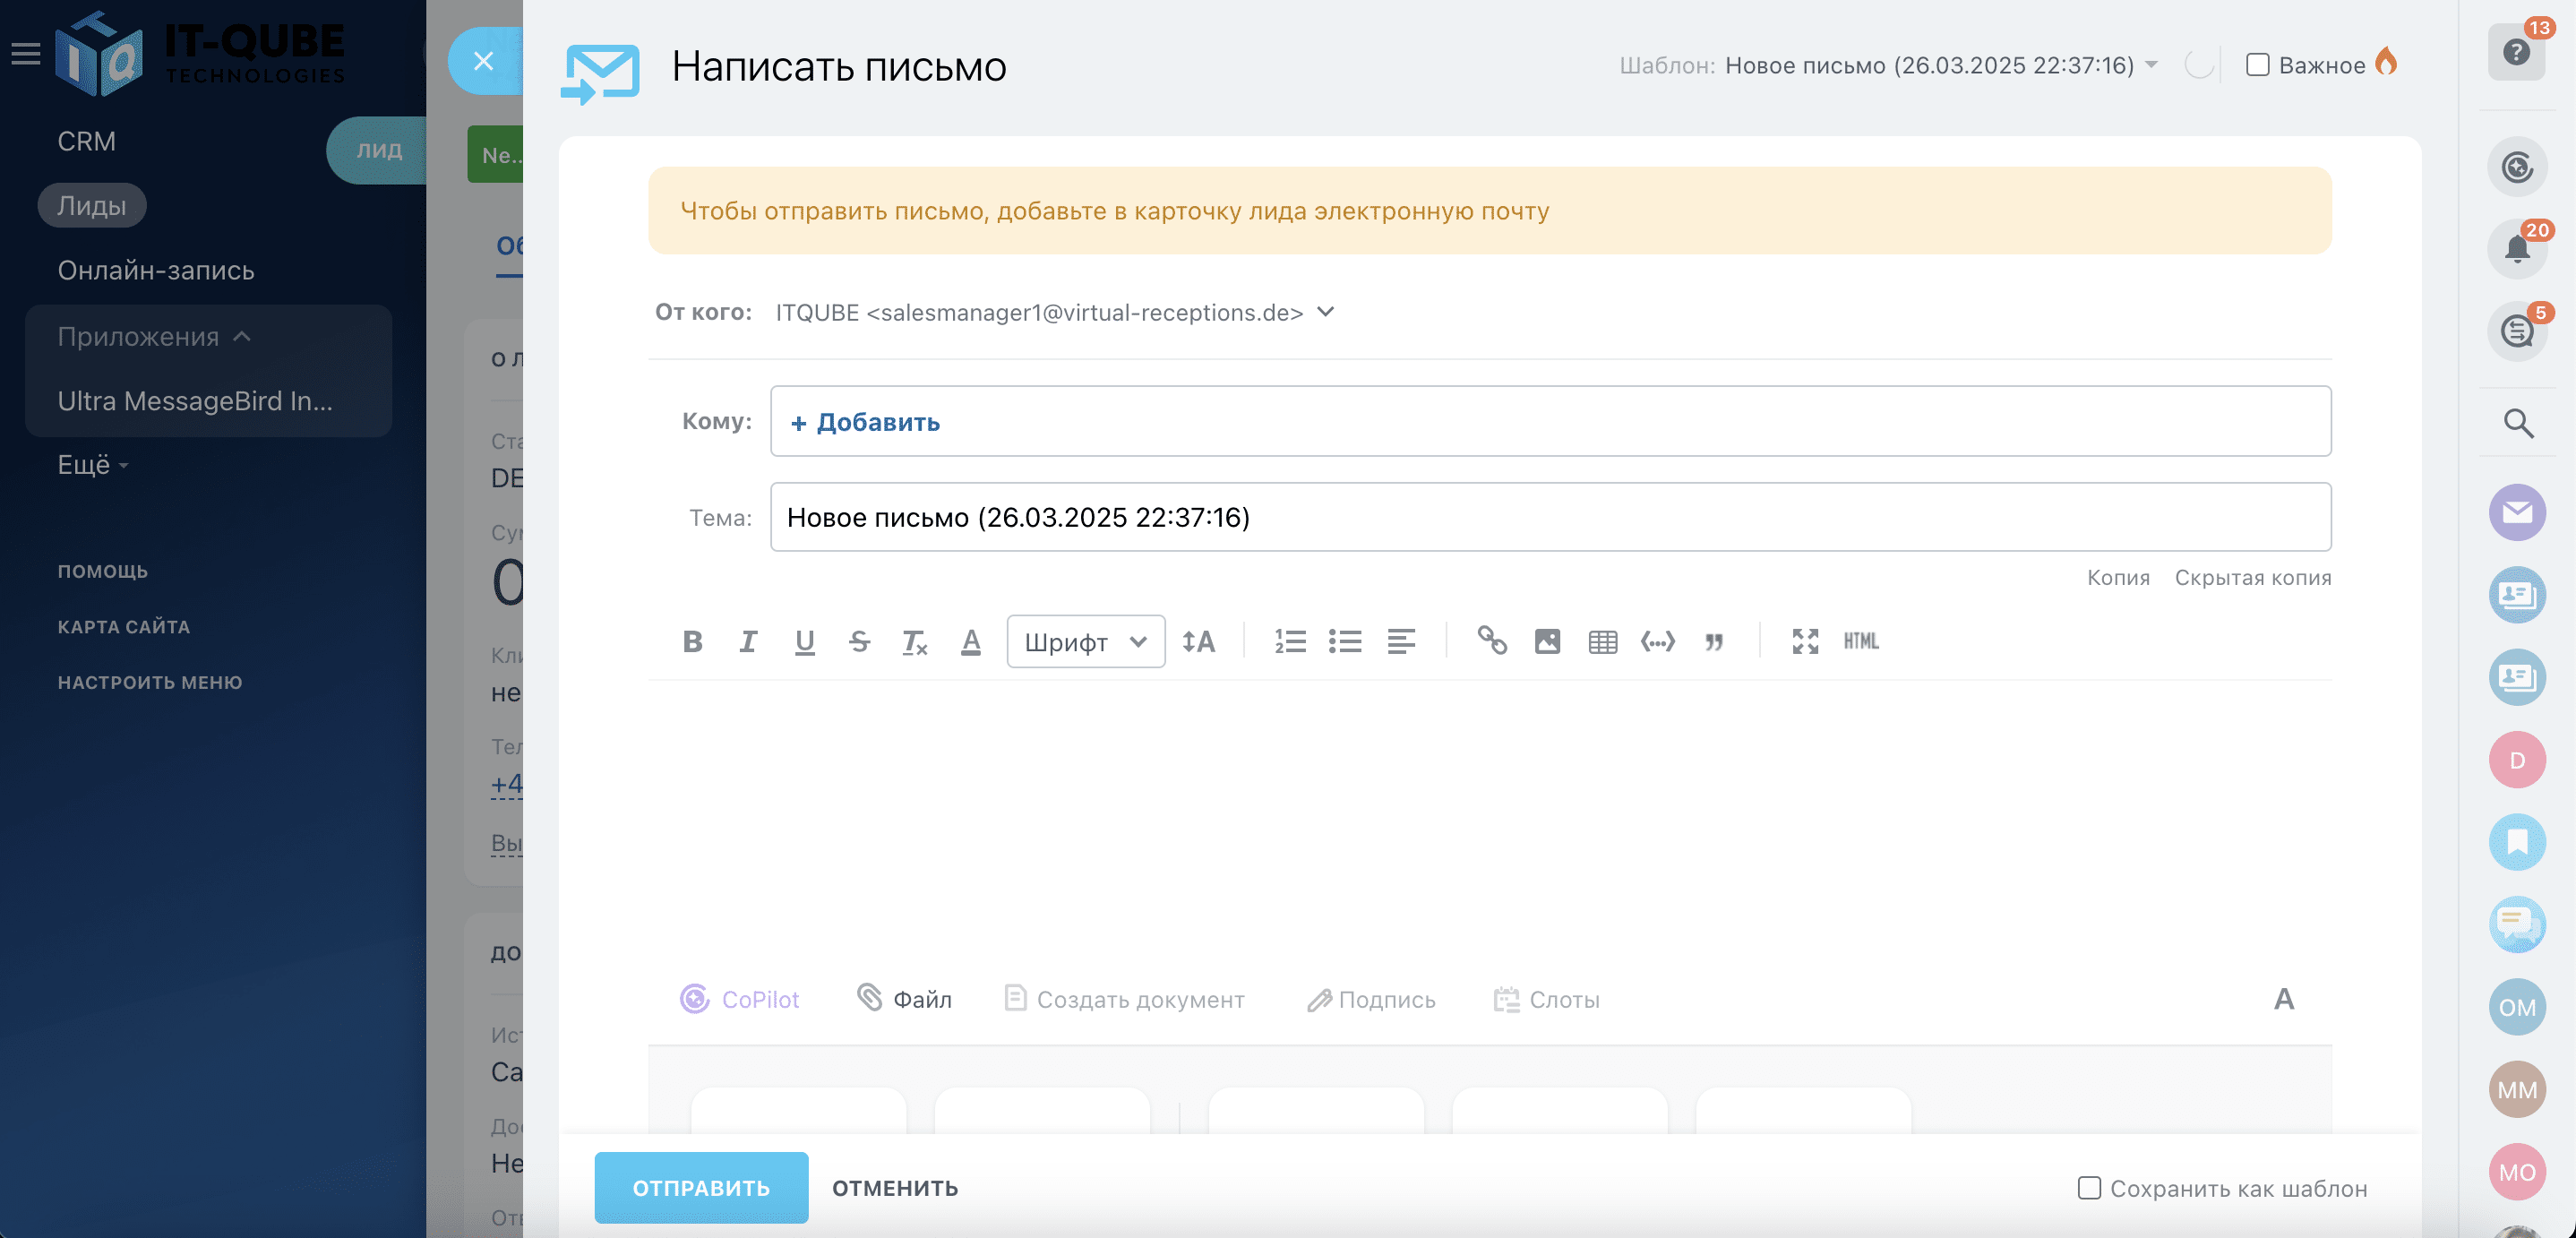Insert an image into the letter

coord(1547,641)
